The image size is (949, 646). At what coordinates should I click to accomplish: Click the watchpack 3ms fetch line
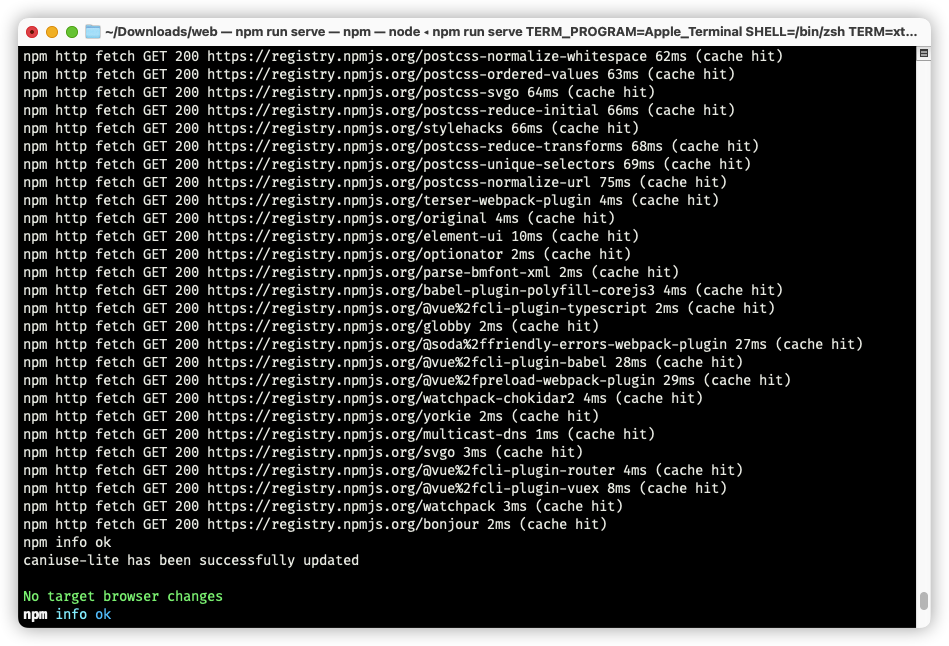[x=323, y=507]
